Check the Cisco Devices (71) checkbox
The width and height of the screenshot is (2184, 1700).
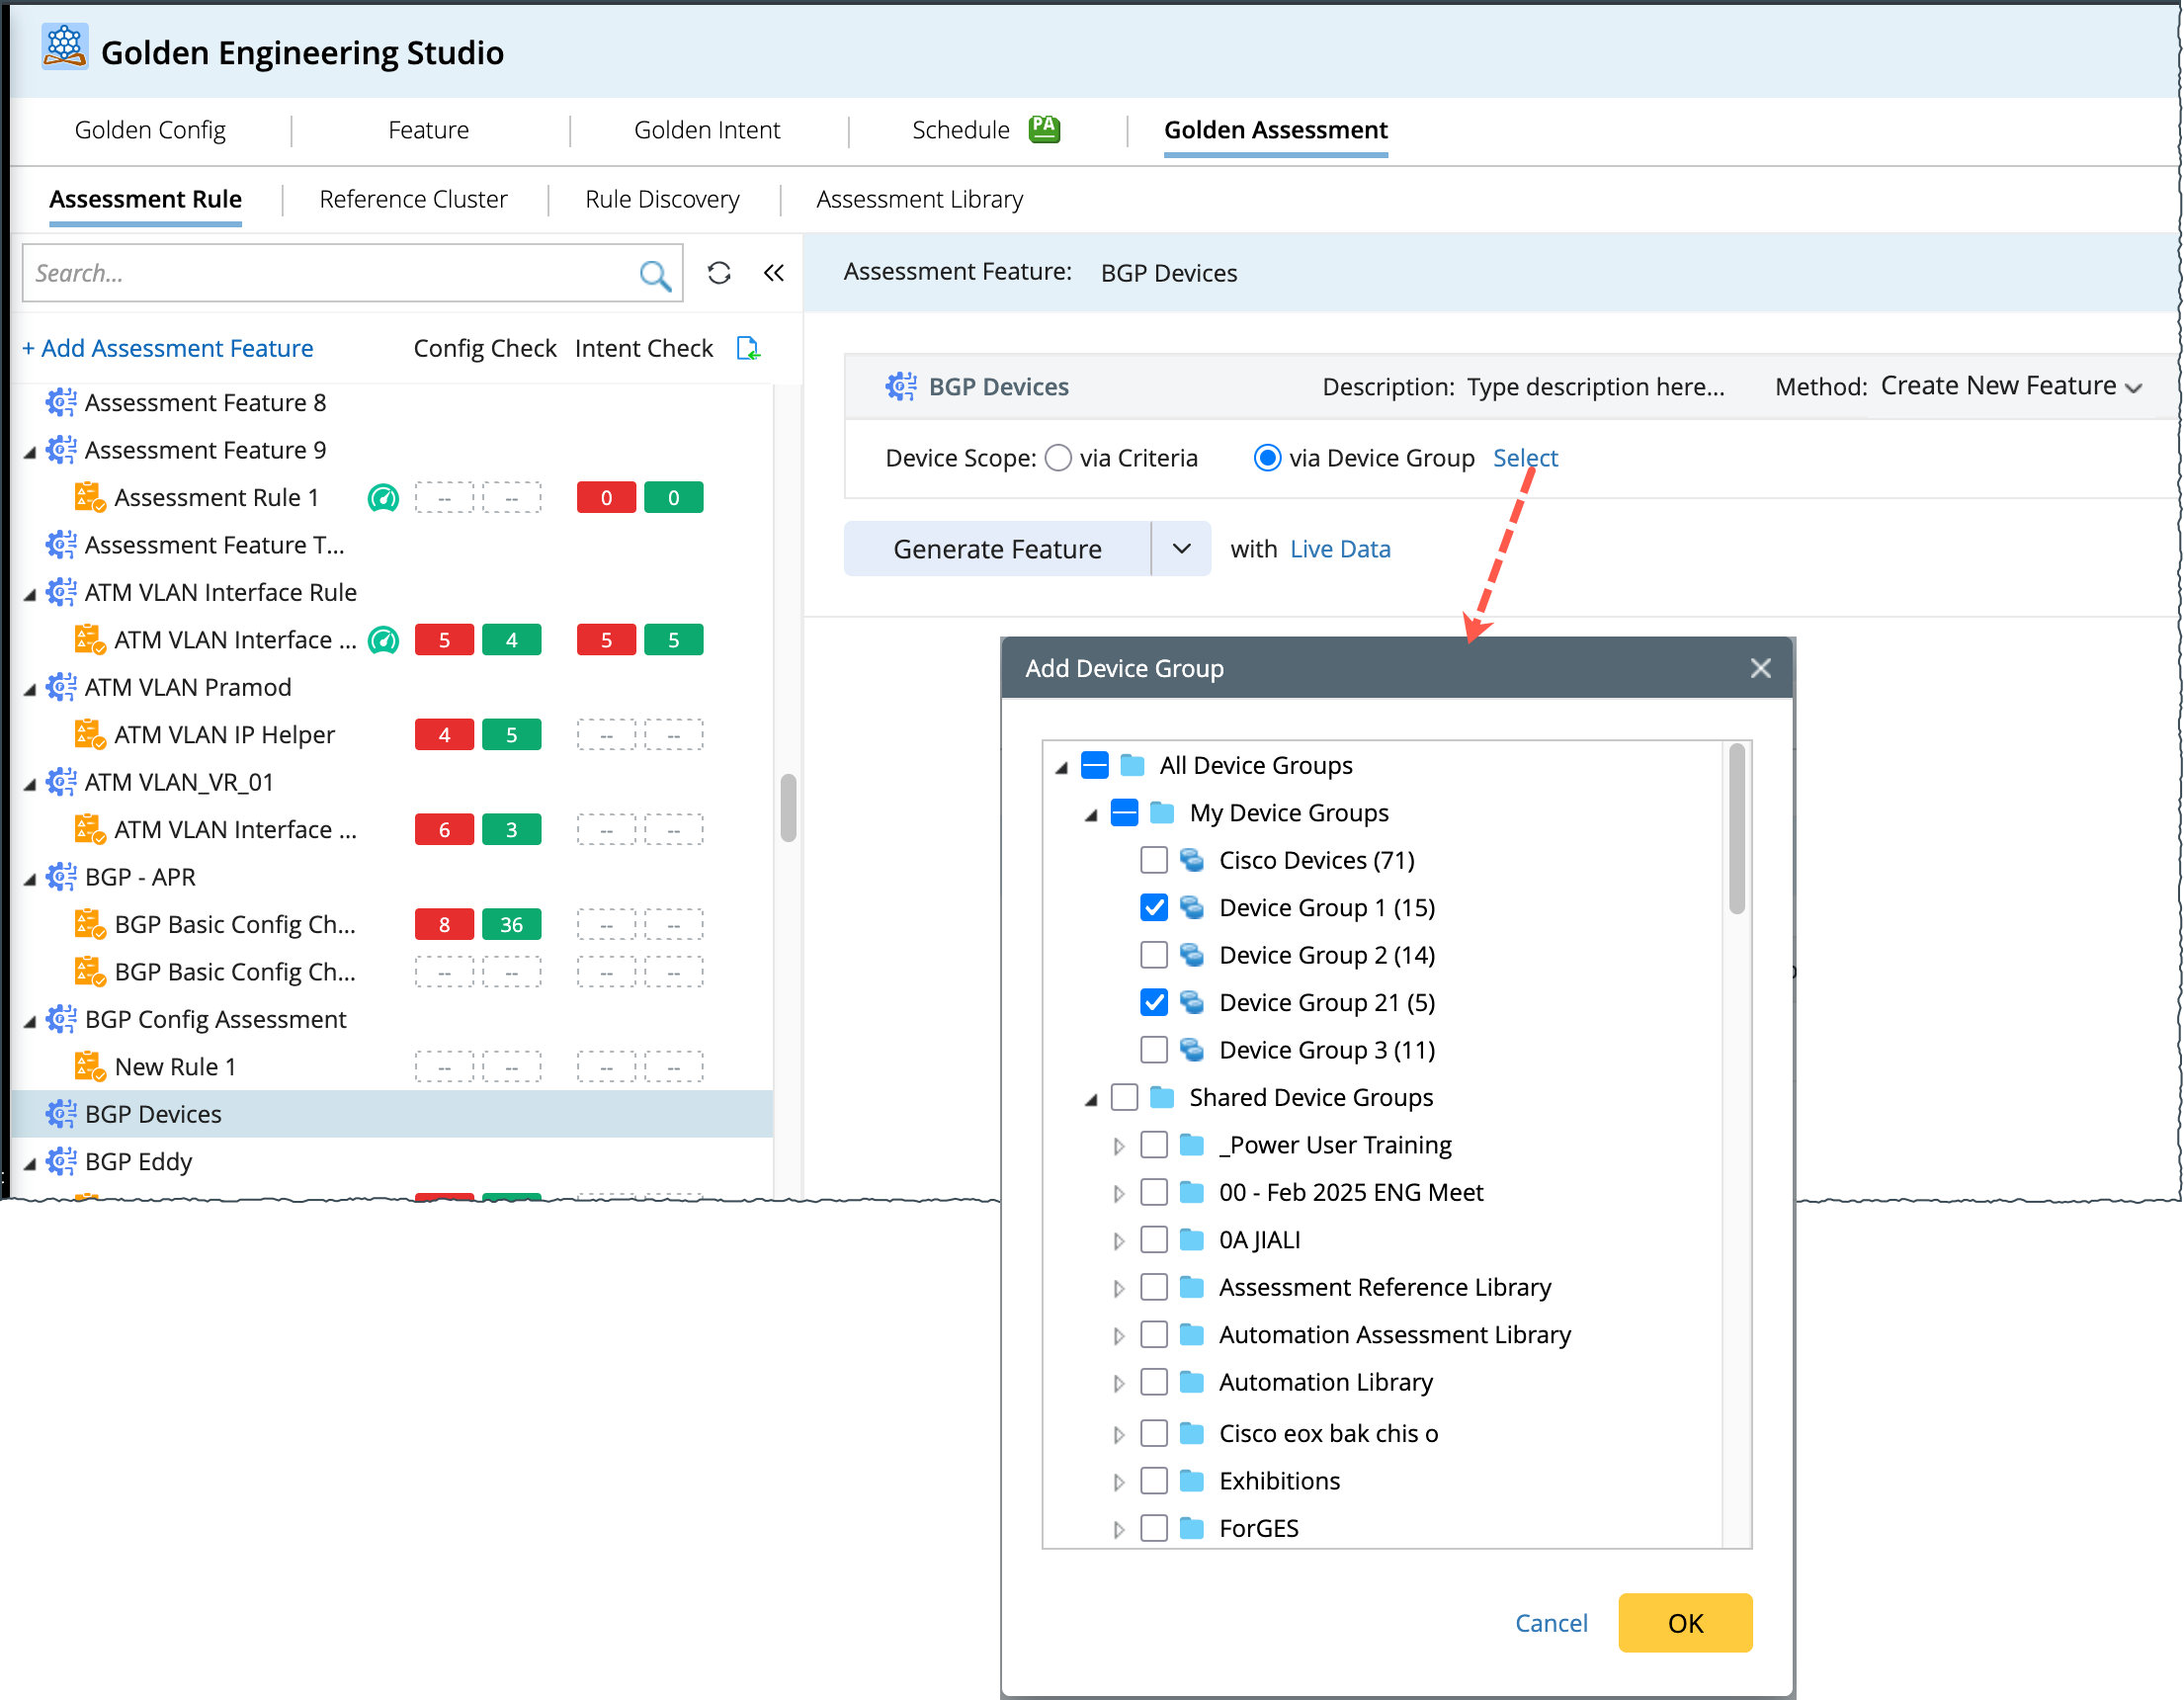click(1153, 860)
